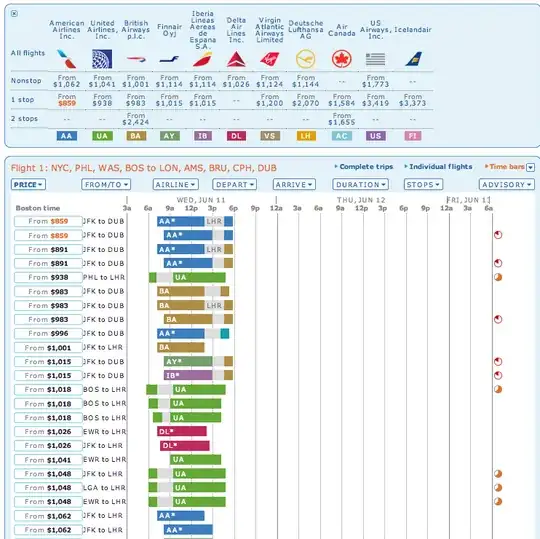Click advisory icon on second $859 row
540x539 pixels.
pos(498,235)
